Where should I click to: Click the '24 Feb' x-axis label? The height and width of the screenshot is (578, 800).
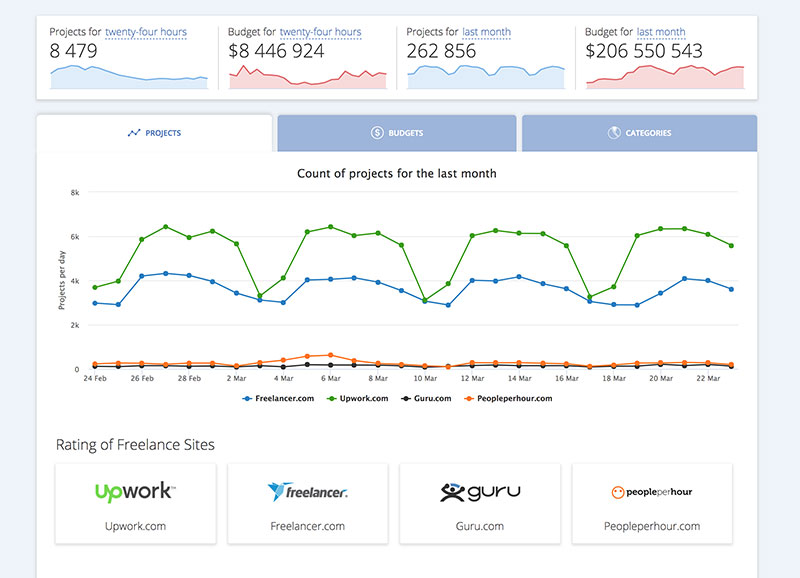(x=95, y=379)
